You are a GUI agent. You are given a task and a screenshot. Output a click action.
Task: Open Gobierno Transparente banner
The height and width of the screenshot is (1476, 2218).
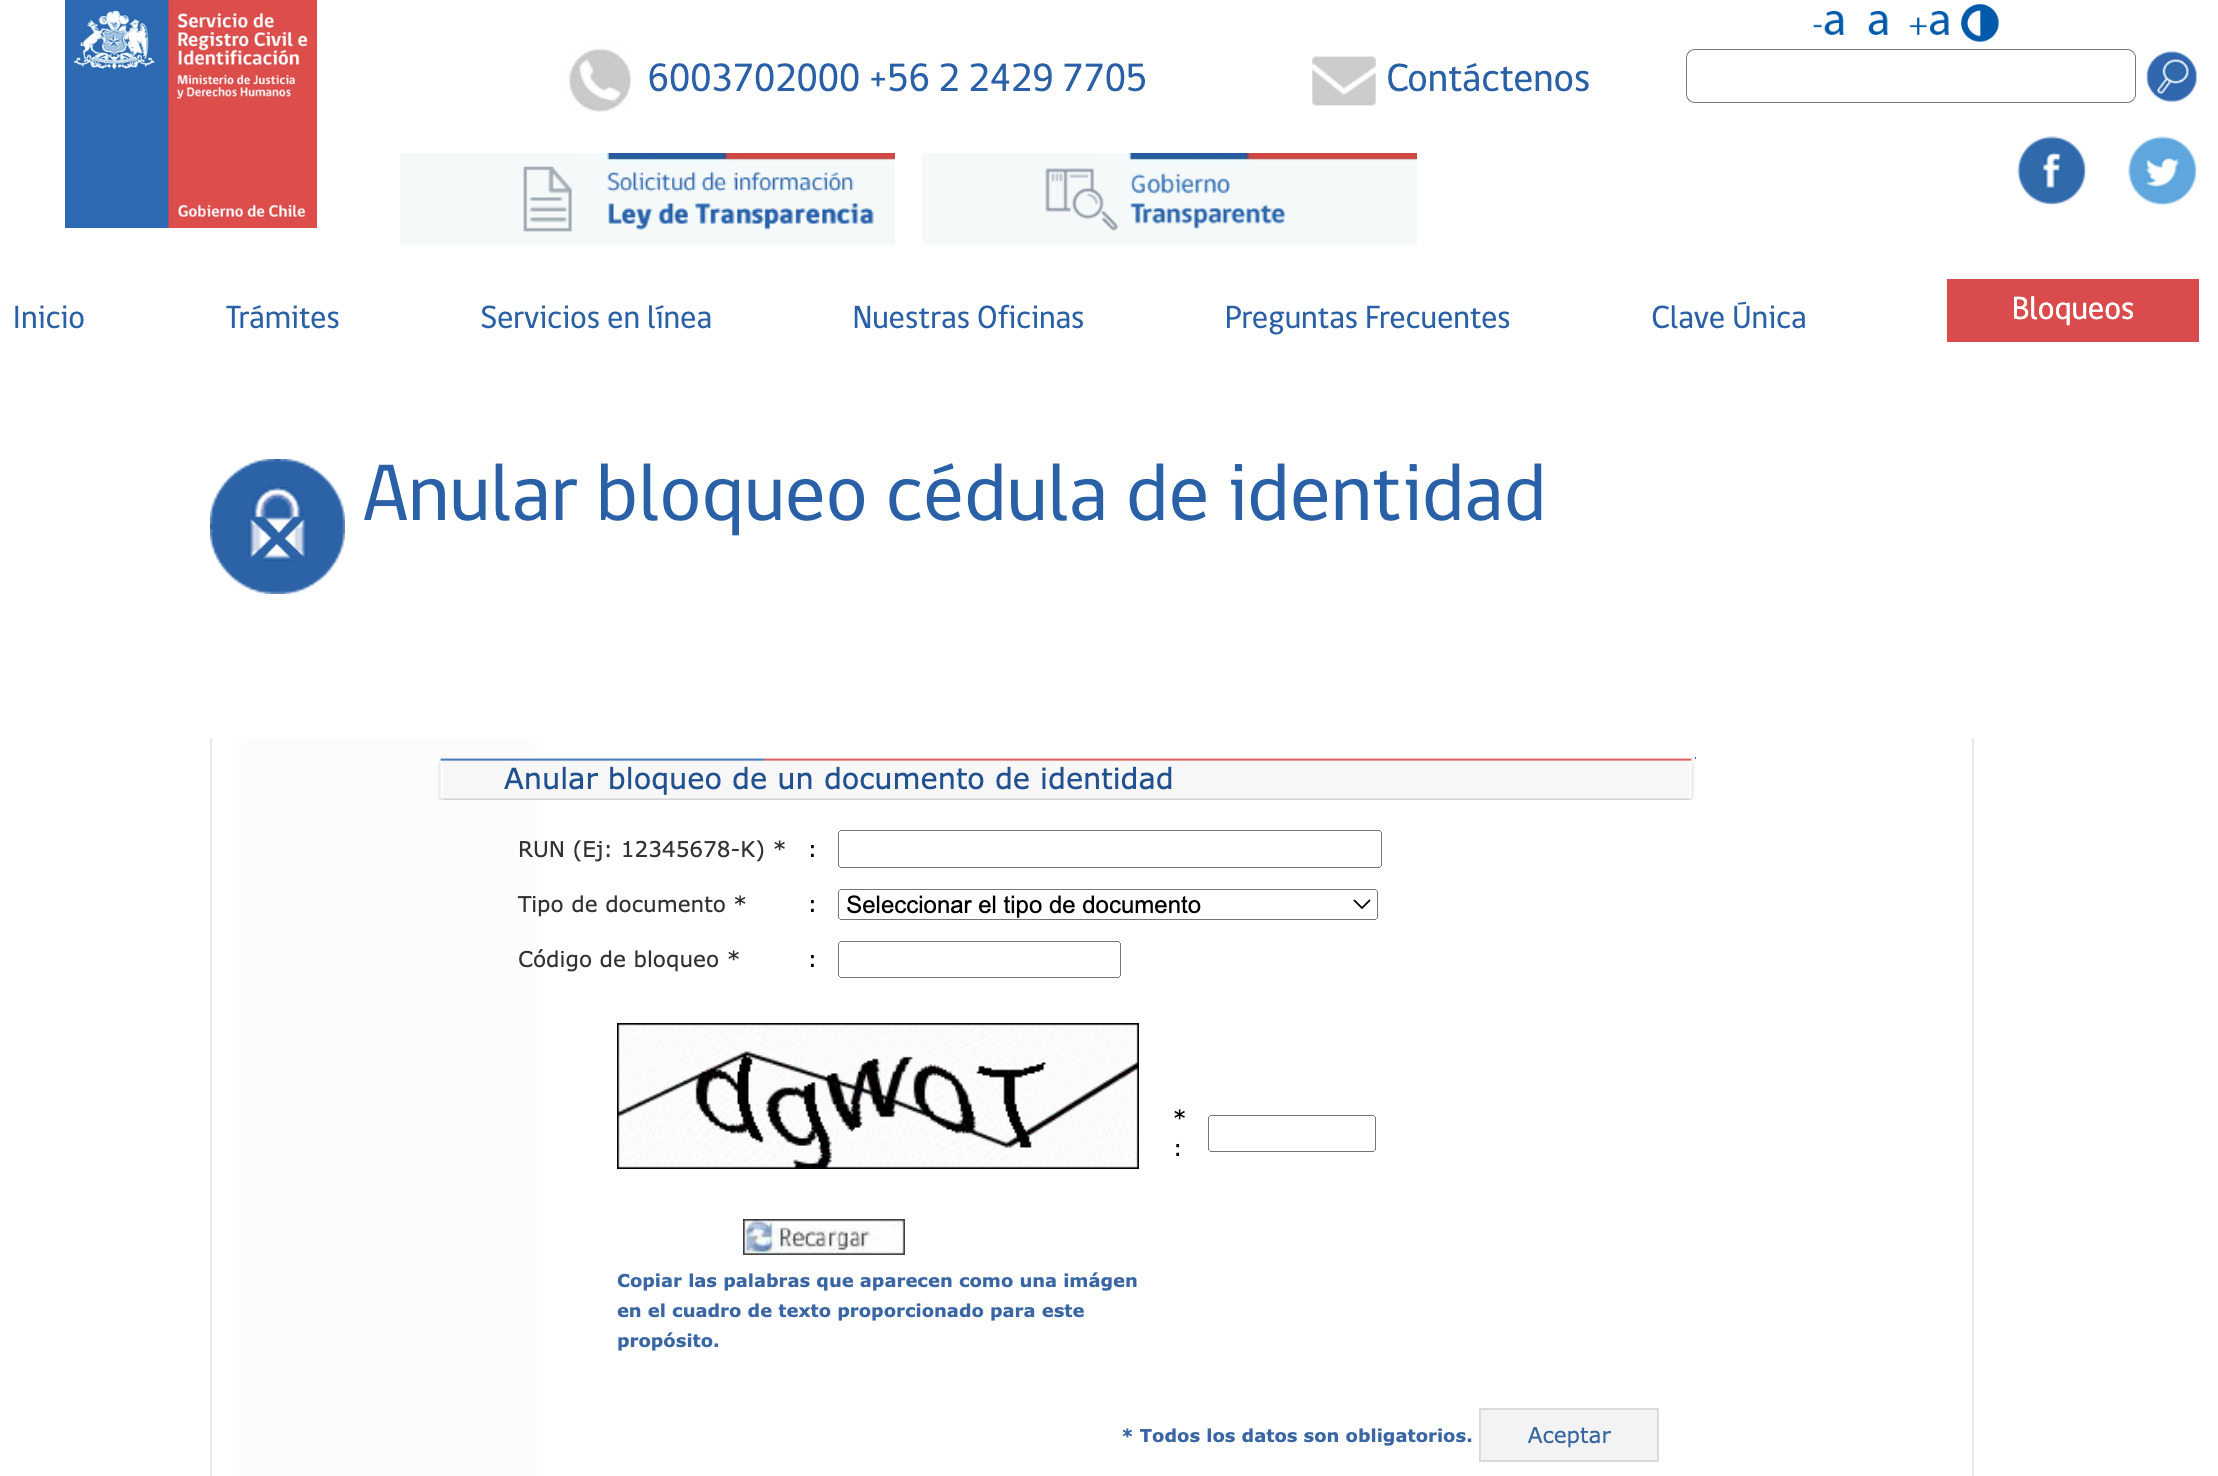tap(1169, 199)
